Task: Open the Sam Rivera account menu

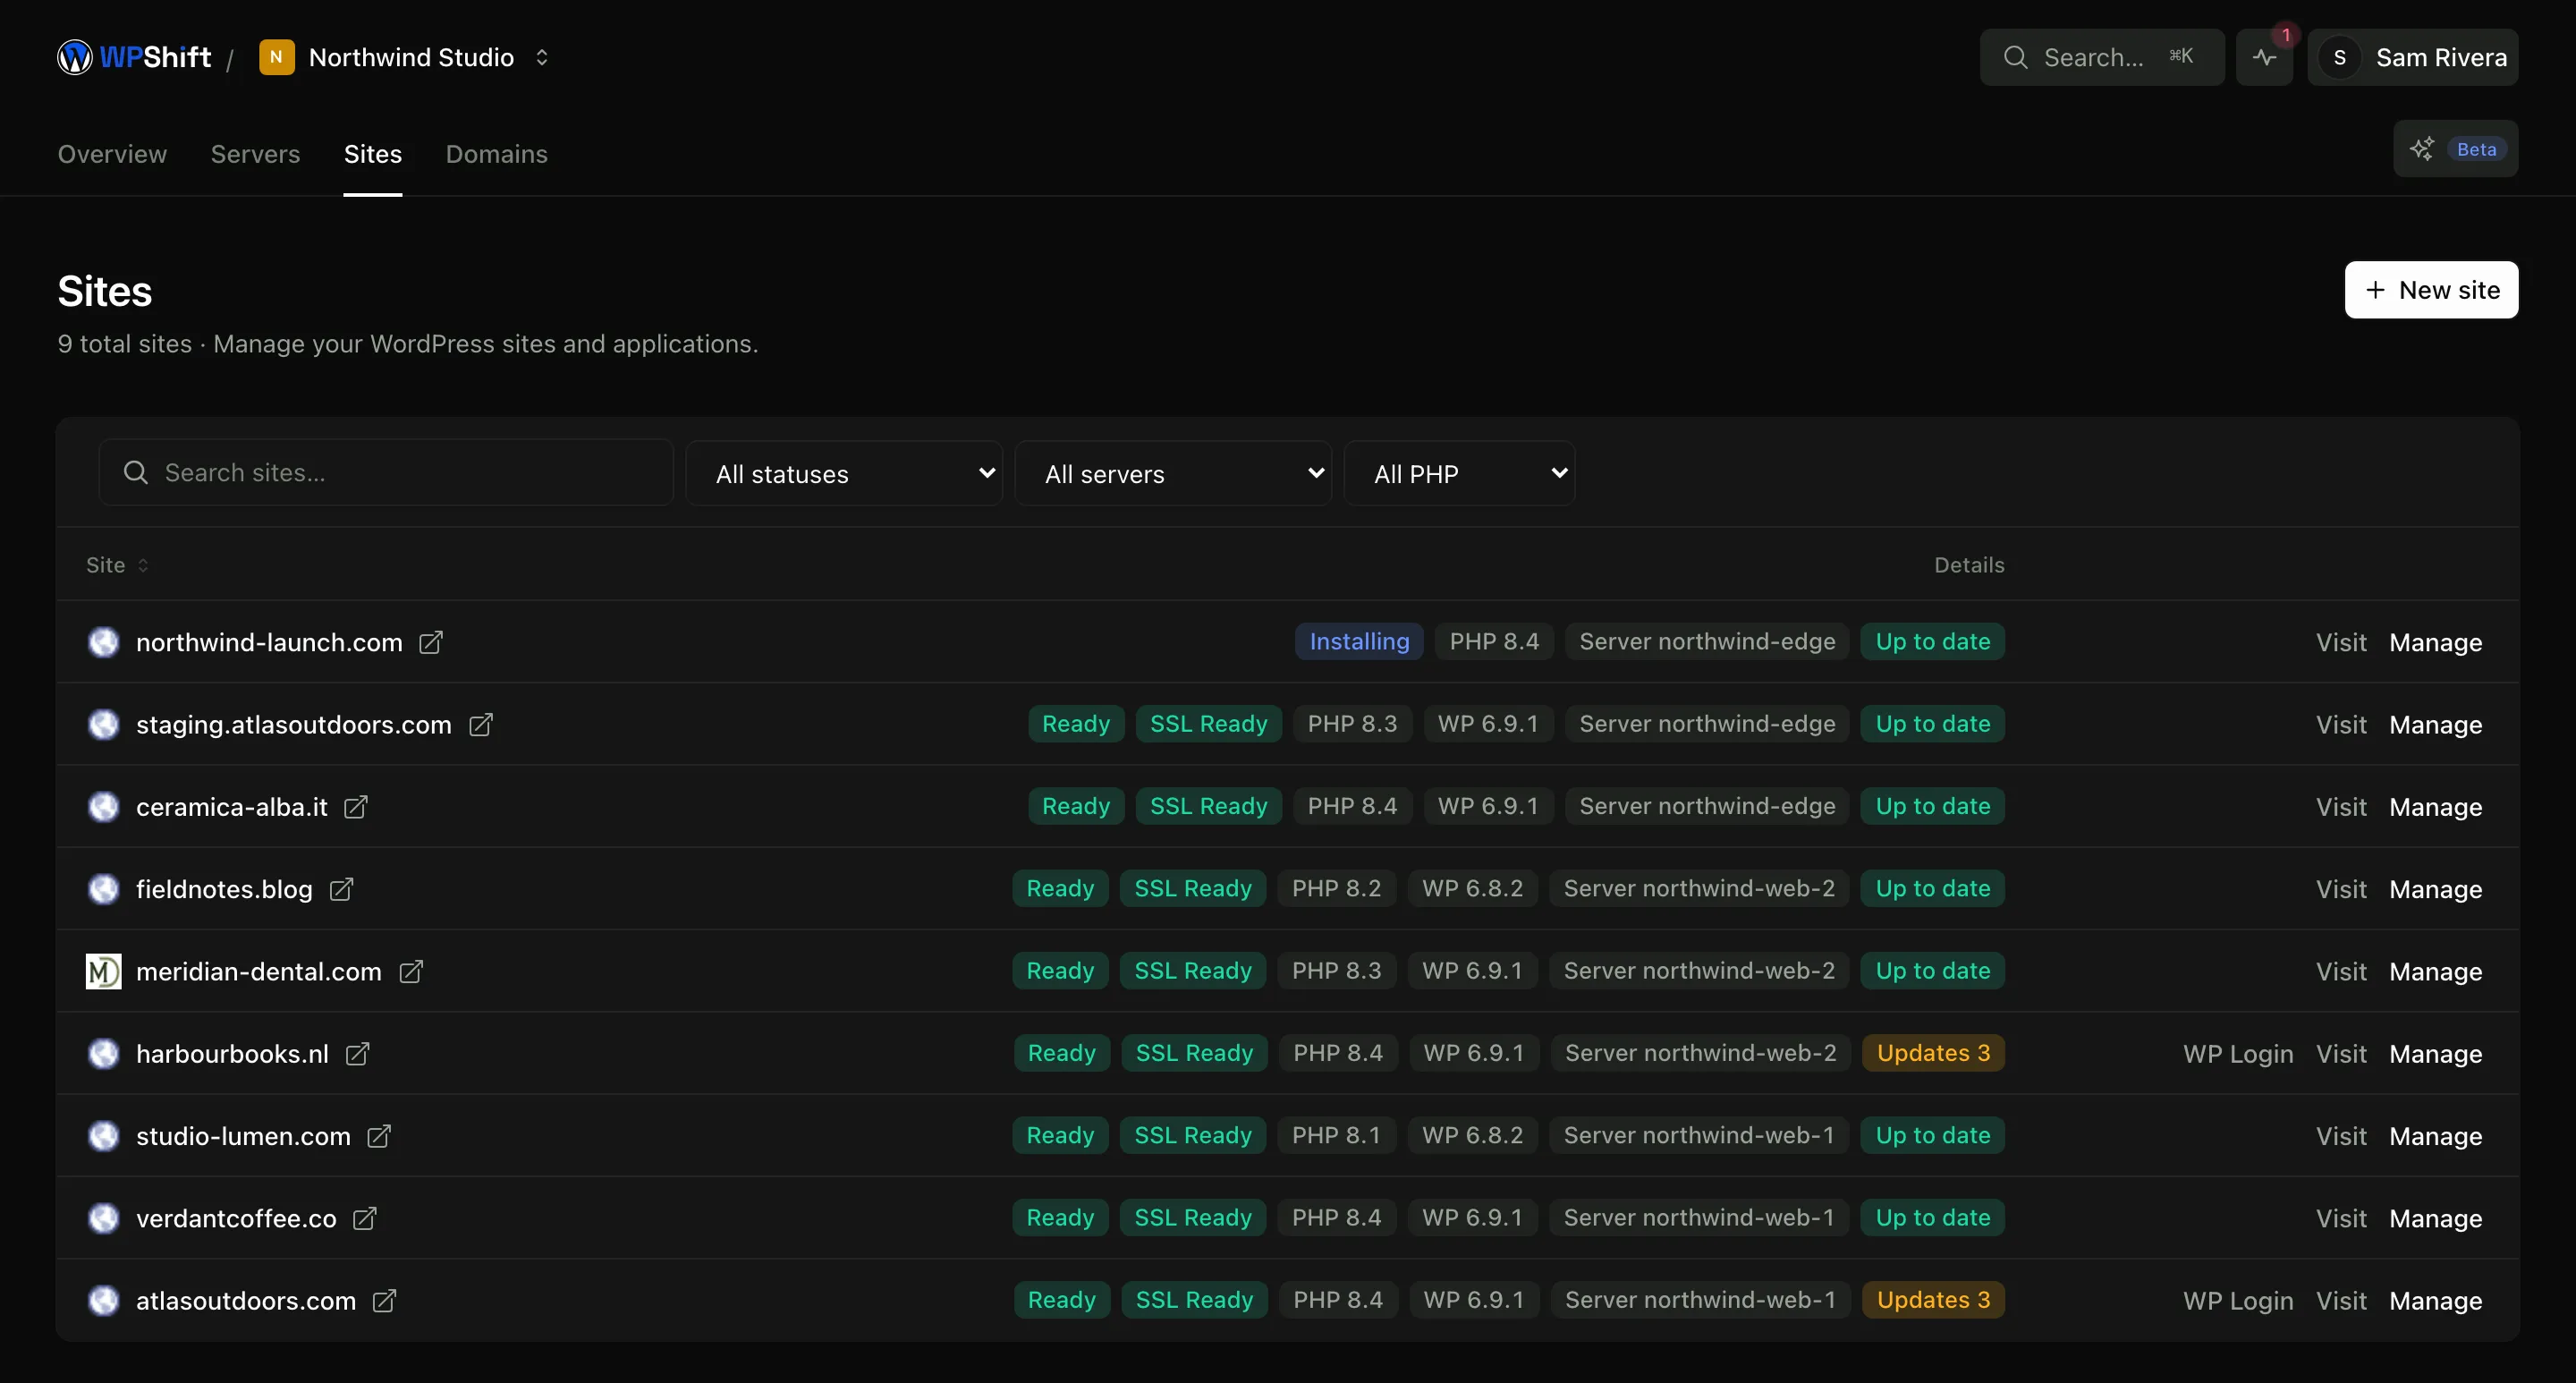Action: tap(2412, 57)
